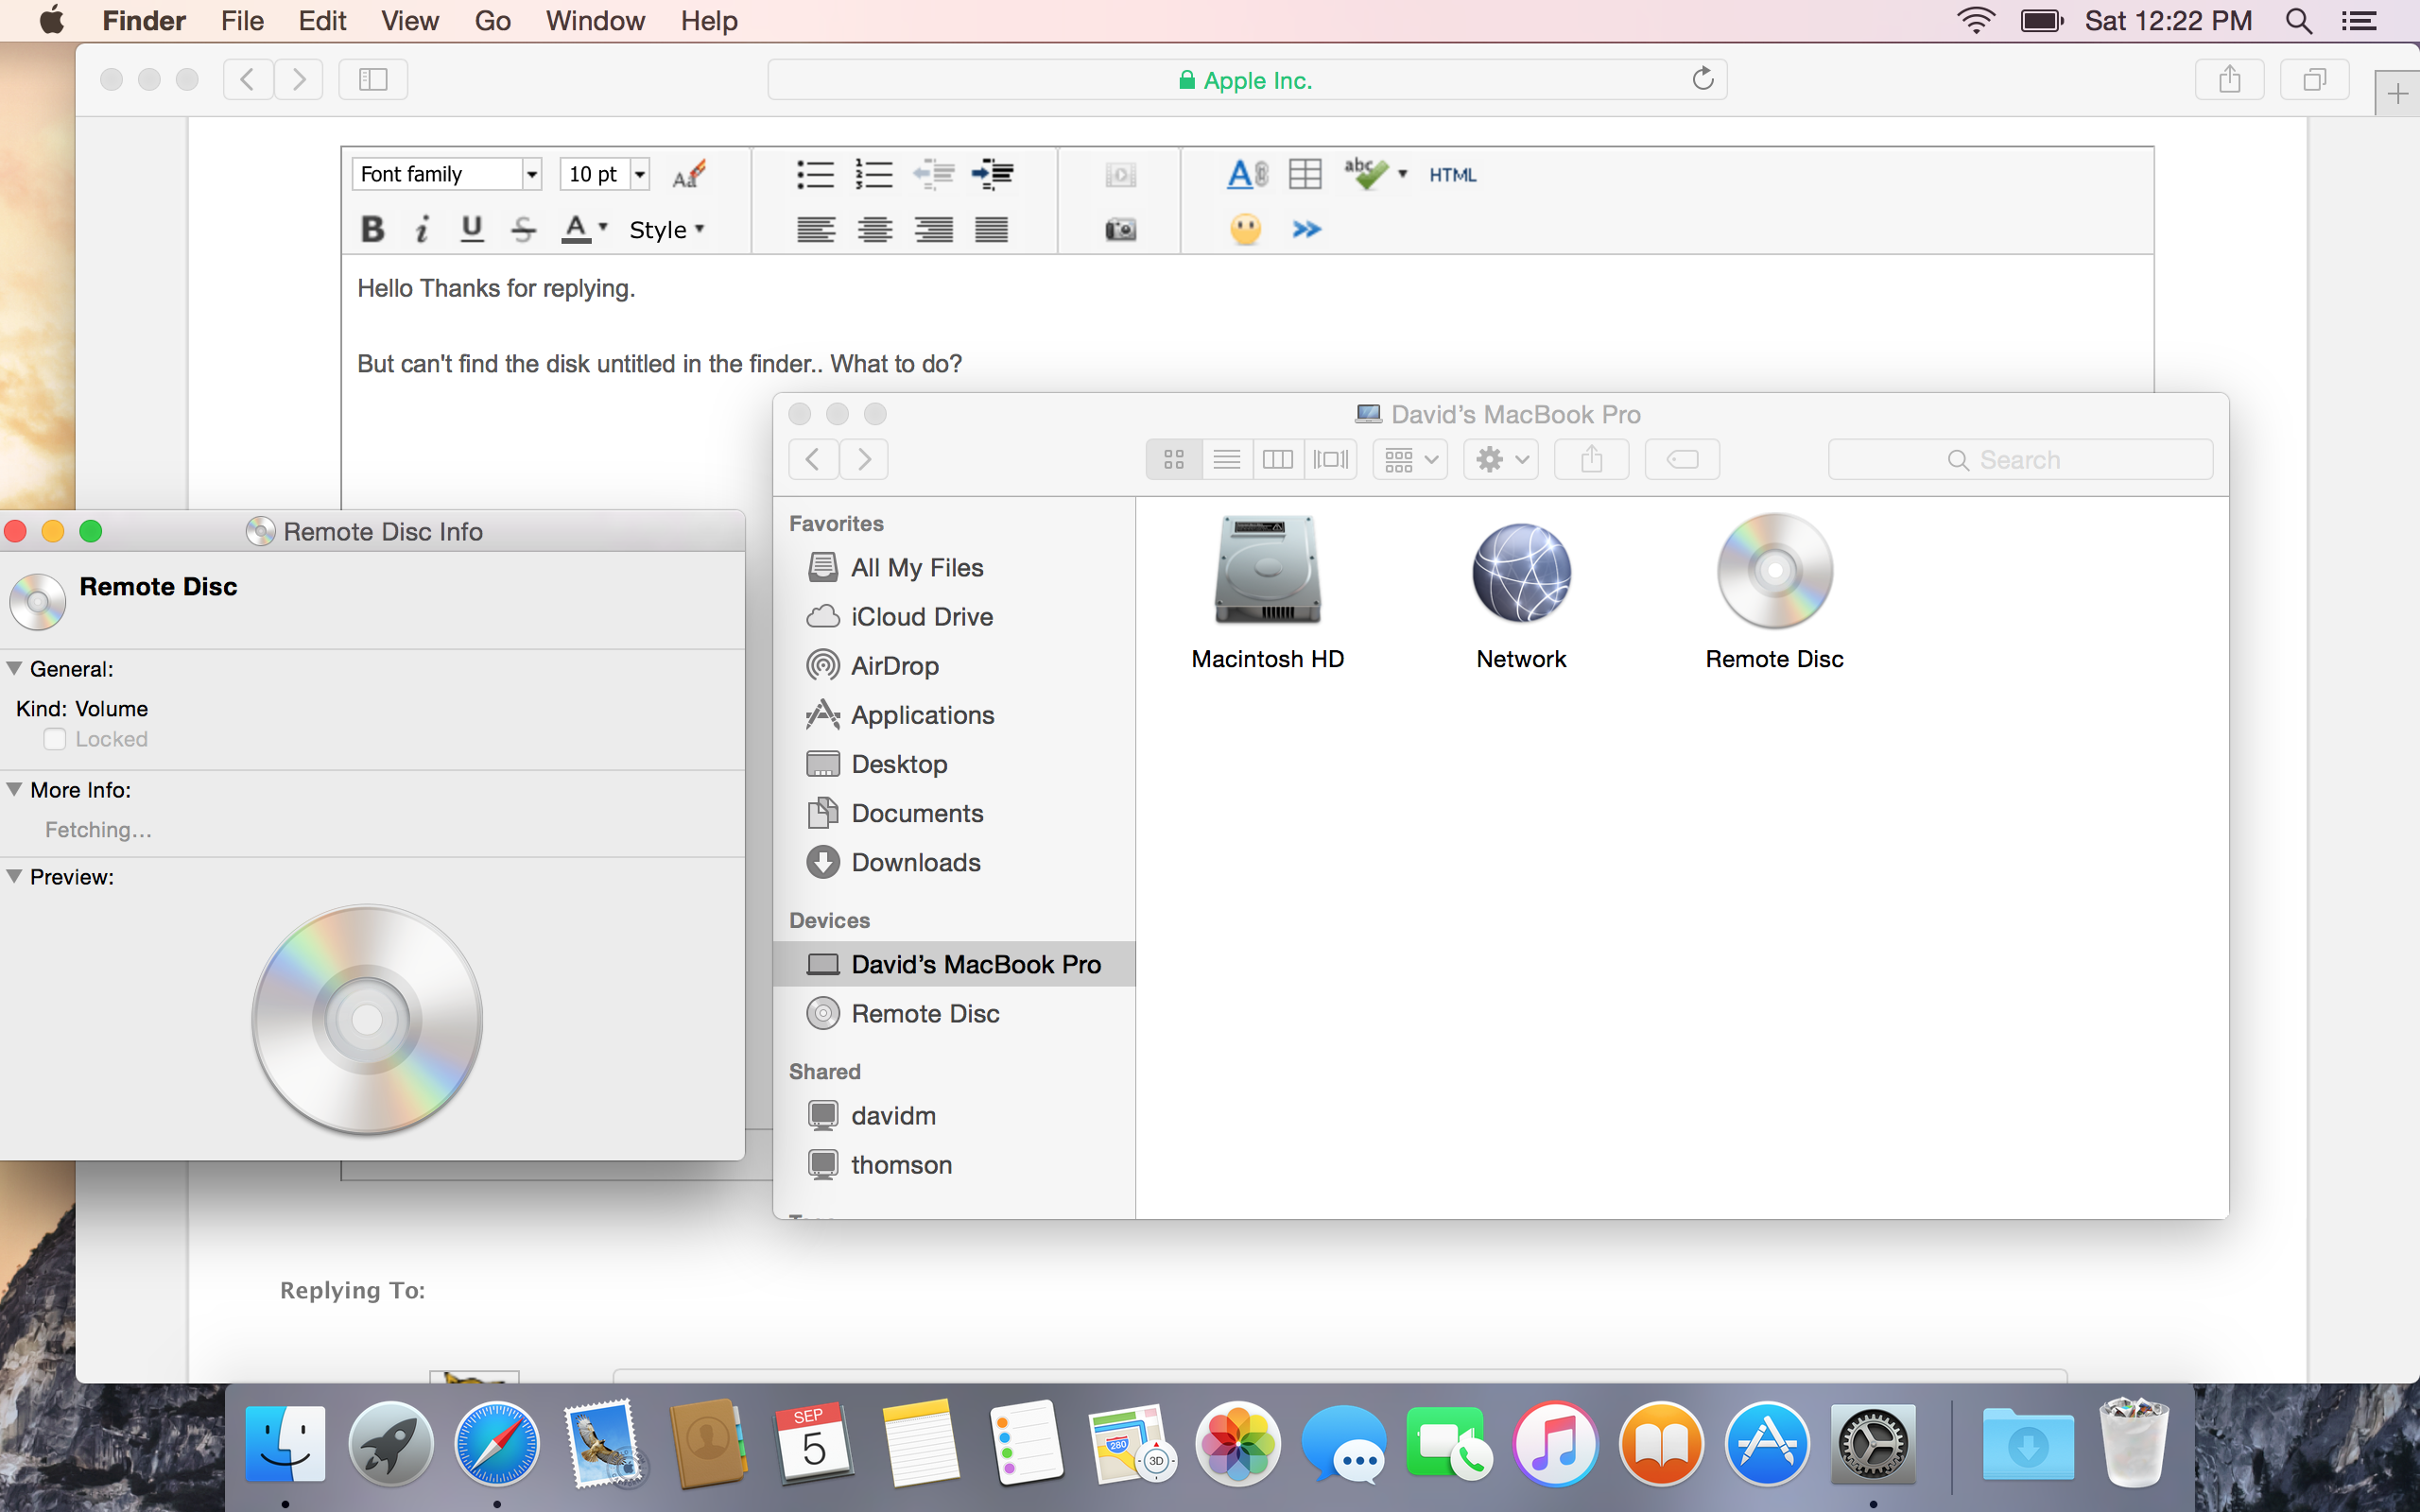Switch Finder to column view

1277,459
